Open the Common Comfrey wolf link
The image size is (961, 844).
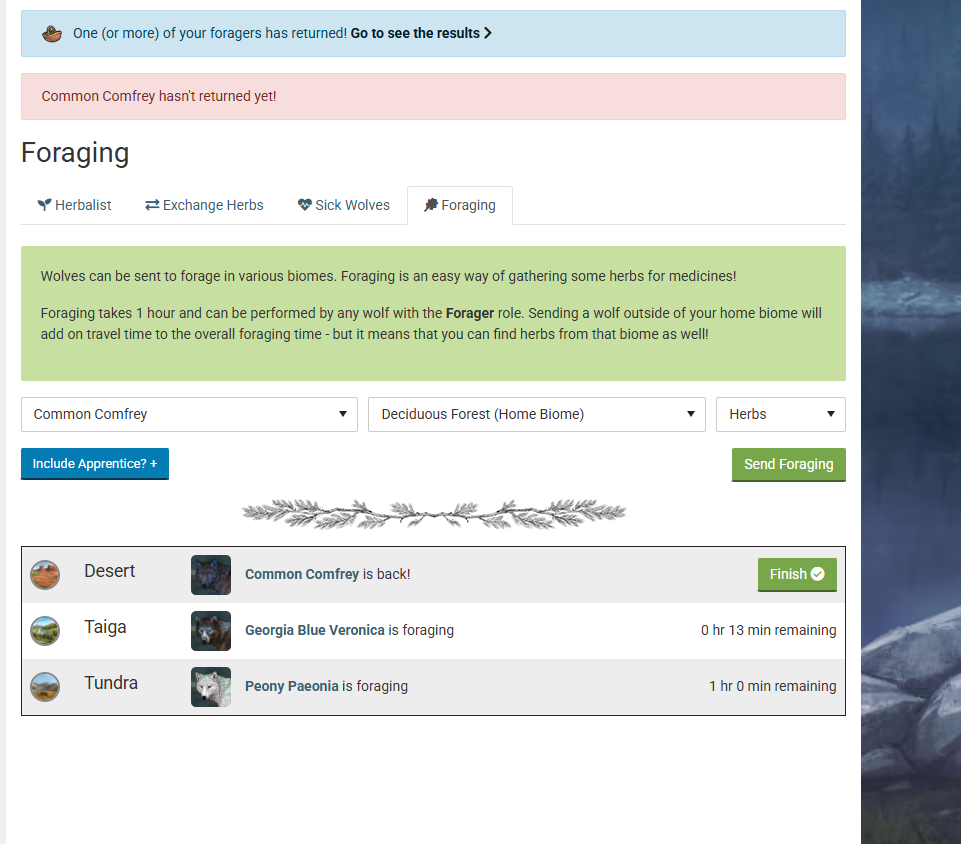(302, 574)
